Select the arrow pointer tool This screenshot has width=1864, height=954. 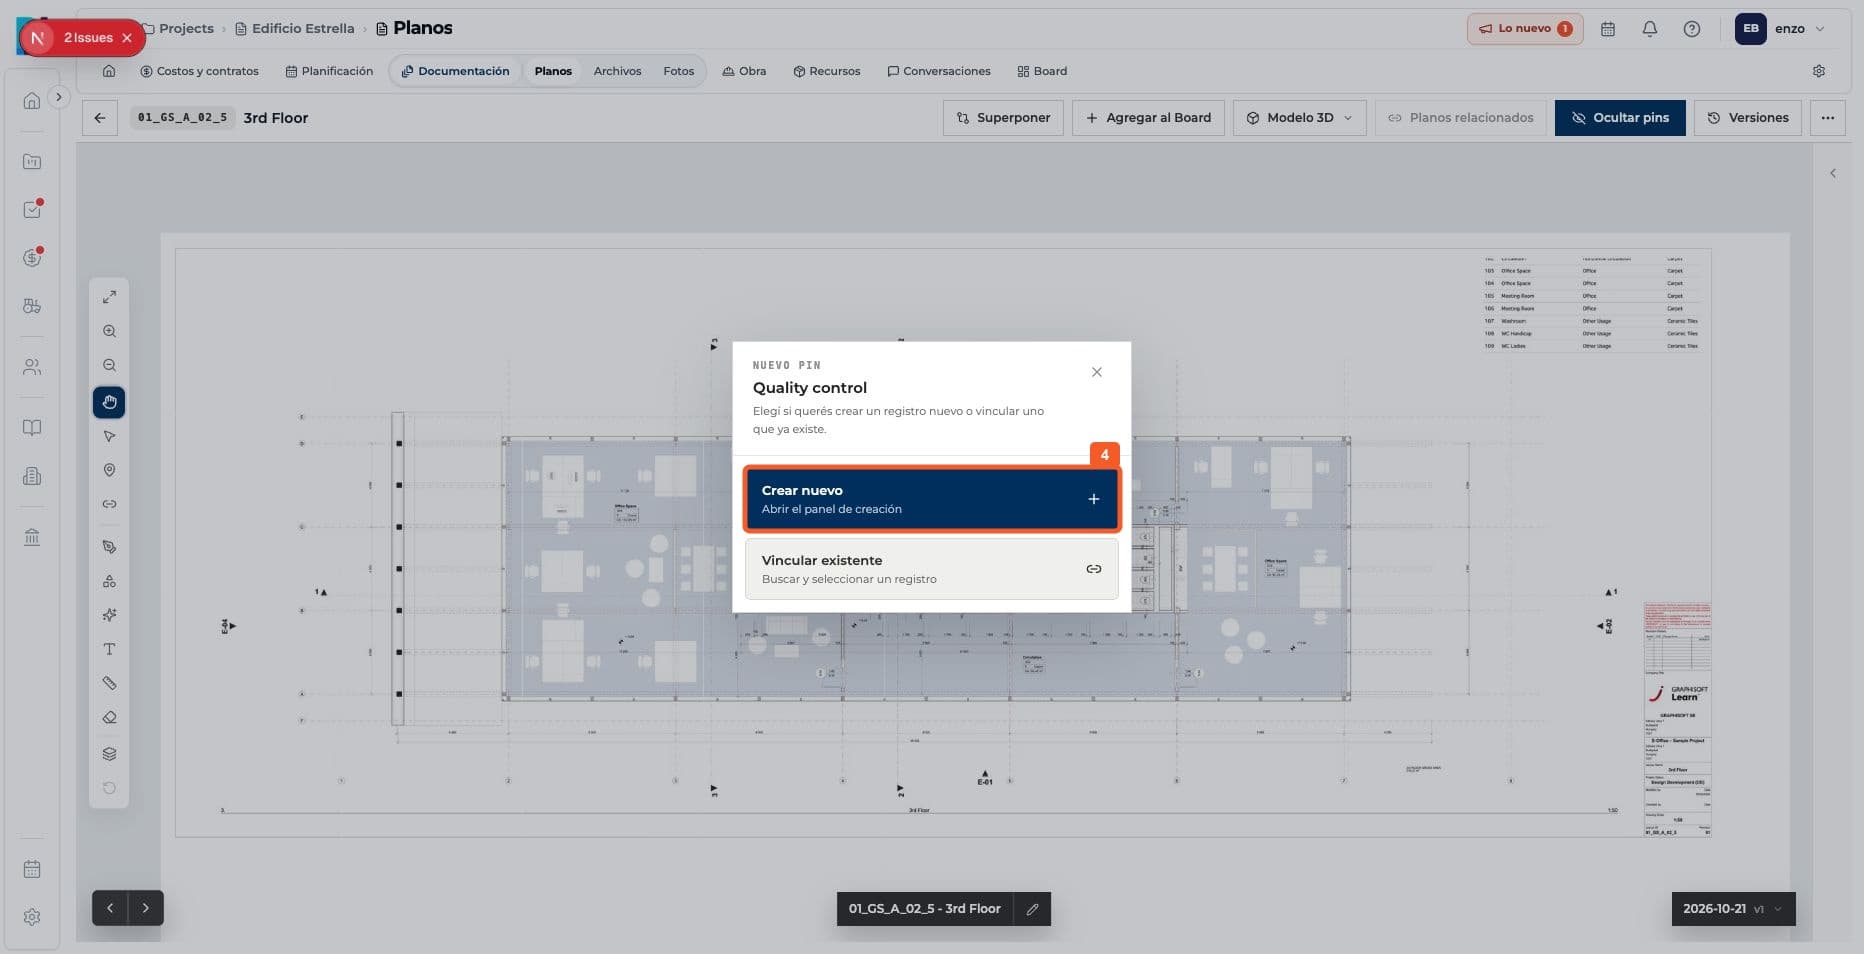click(109, 436)
